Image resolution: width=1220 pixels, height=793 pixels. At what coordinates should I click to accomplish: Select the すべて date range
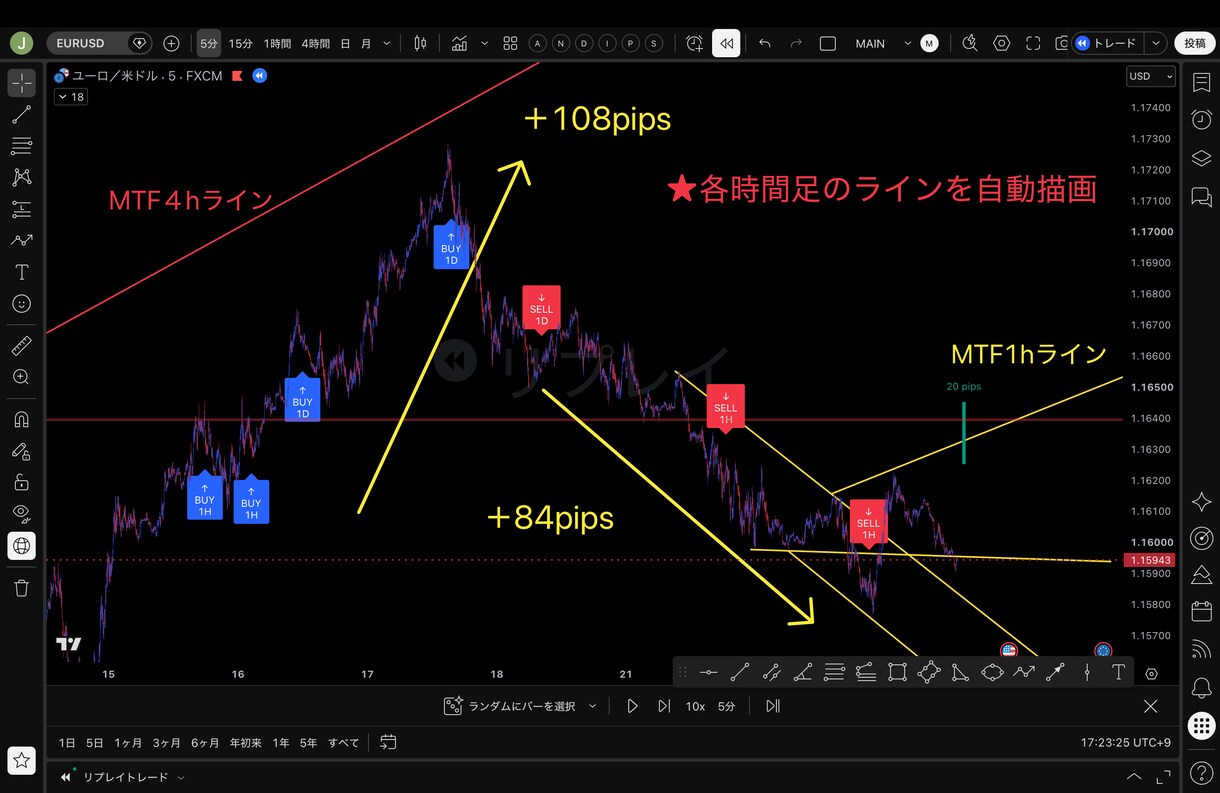pyautogui.click(x=344, y=743)
